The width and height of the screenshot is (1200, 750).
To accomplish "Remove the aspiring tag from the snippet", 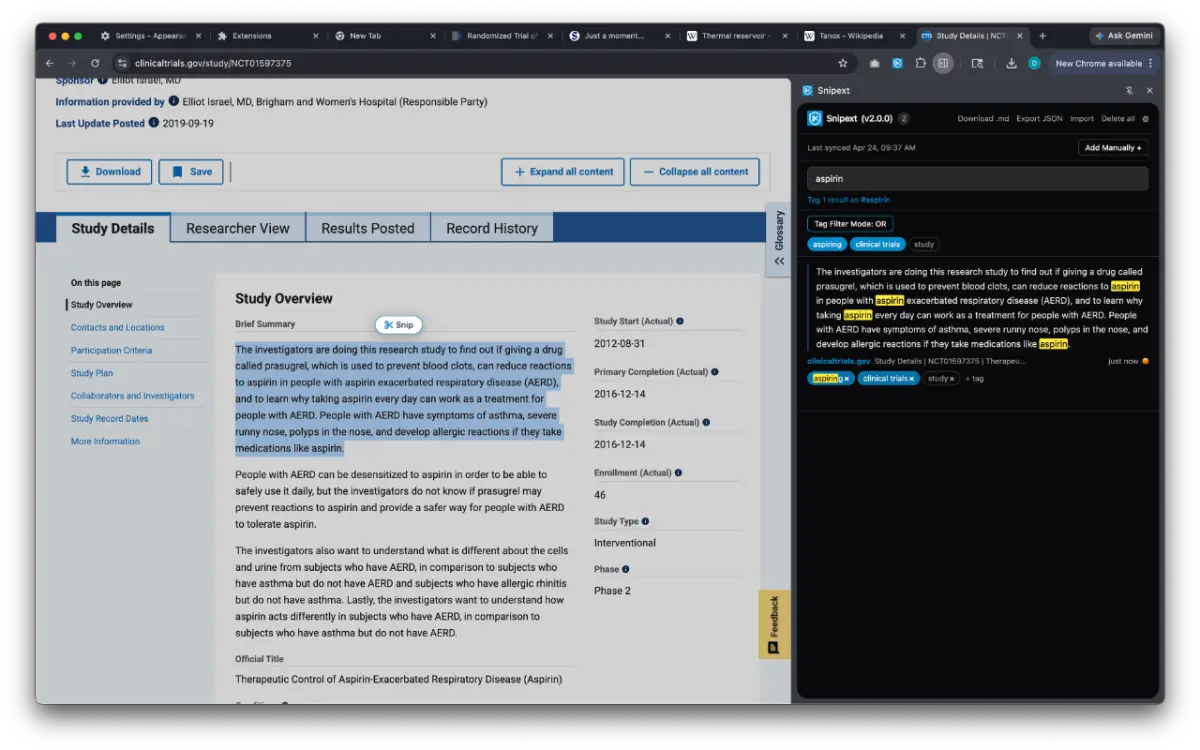I will (846, 379).
